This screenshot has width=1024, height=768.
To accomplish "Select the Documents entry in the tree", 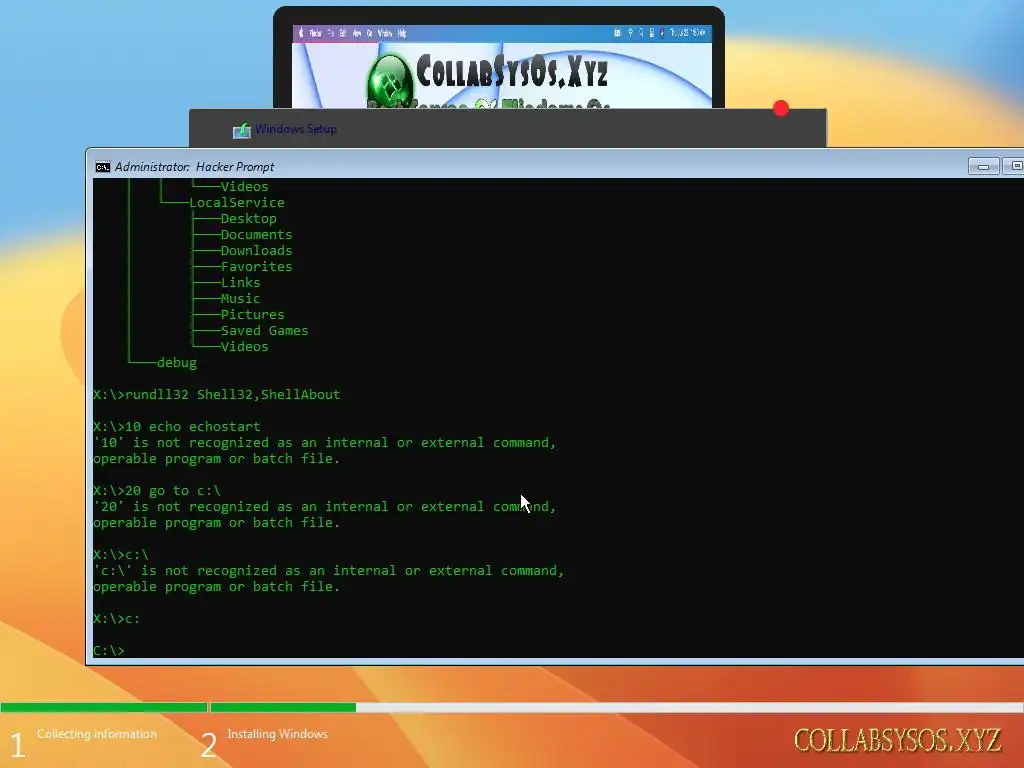I will tap(256, 234).
